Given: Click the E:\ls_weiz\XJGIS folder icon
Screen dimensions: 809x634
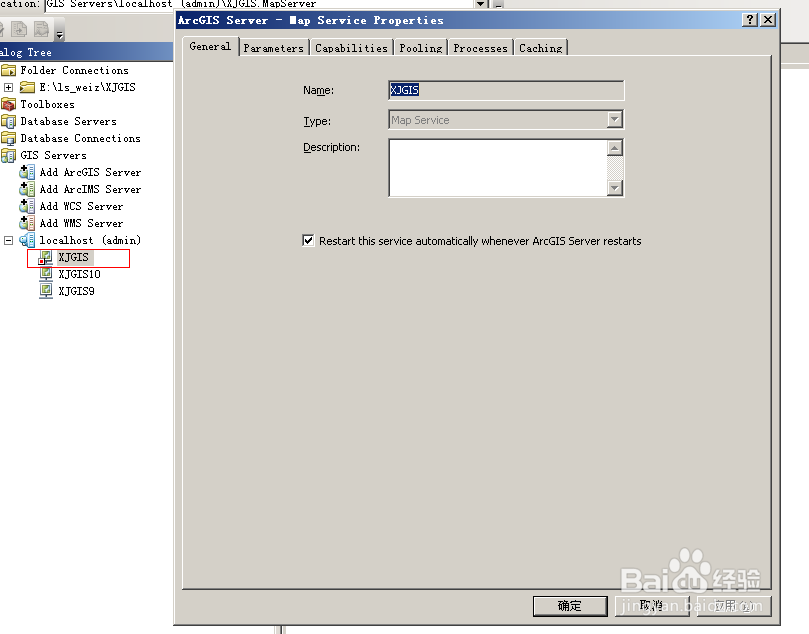Looking at the screenshot, I should tap(27, 87).
